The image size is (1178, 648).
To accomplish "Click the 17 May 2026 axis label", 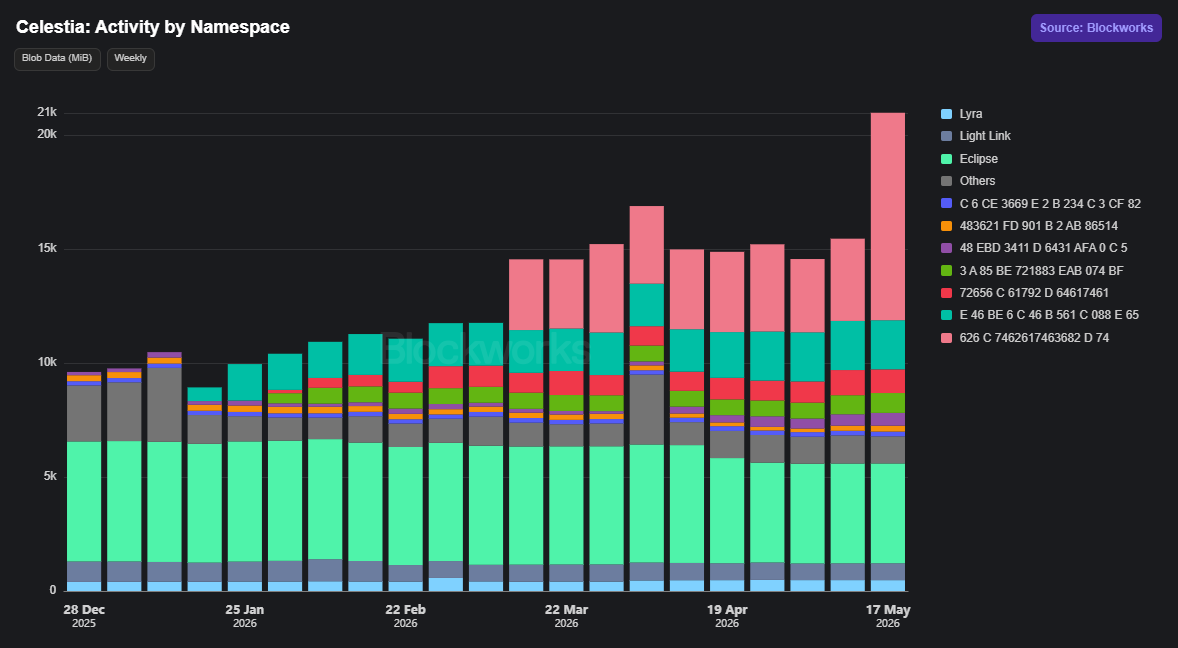I will (888, 616).
